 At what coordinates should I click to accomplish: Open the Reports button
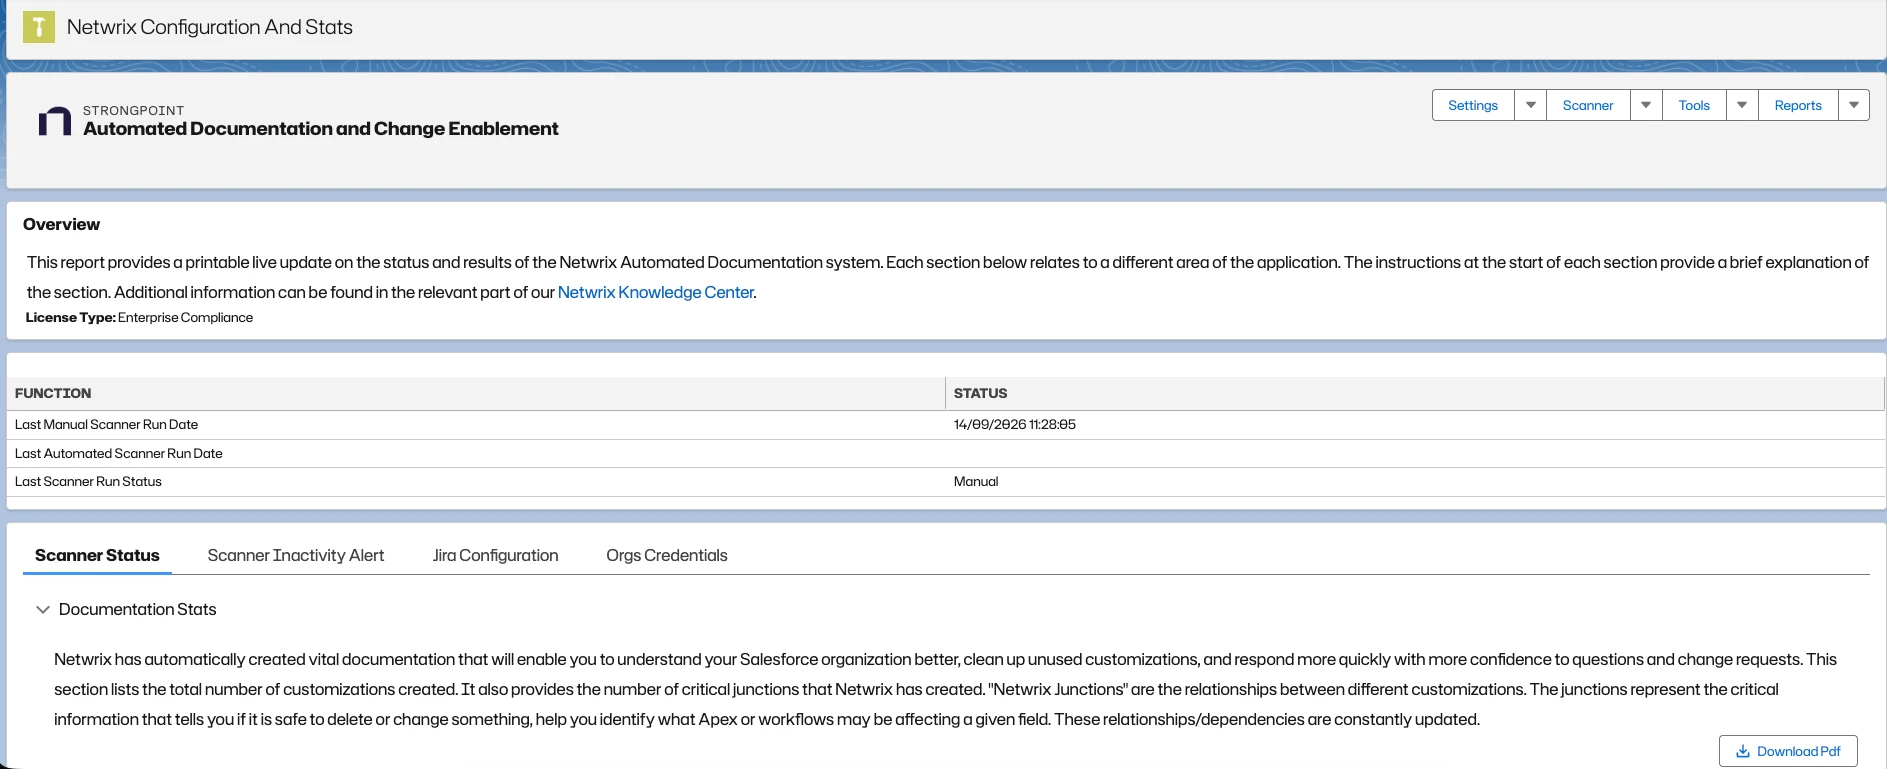pos(1798,105)
